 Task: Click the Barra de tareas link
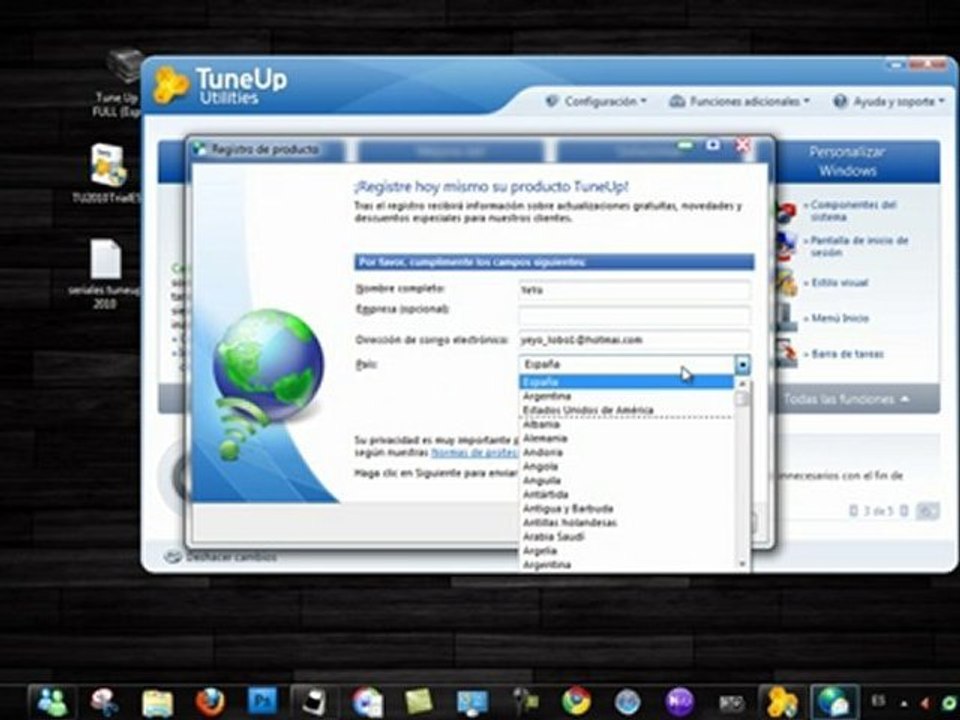pos(847,354)
